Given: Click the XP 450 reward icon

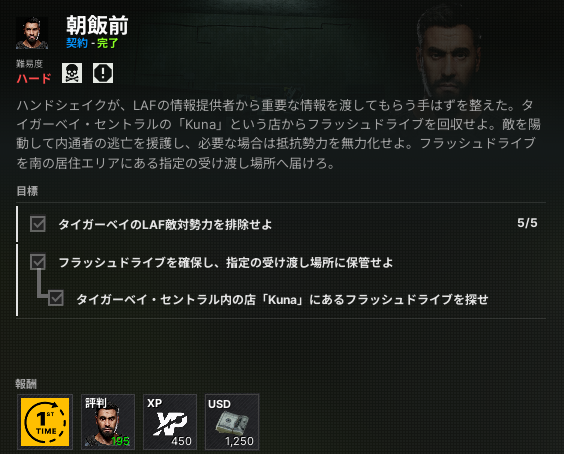Looking at the screenshot, I should (x=170, y=422).
